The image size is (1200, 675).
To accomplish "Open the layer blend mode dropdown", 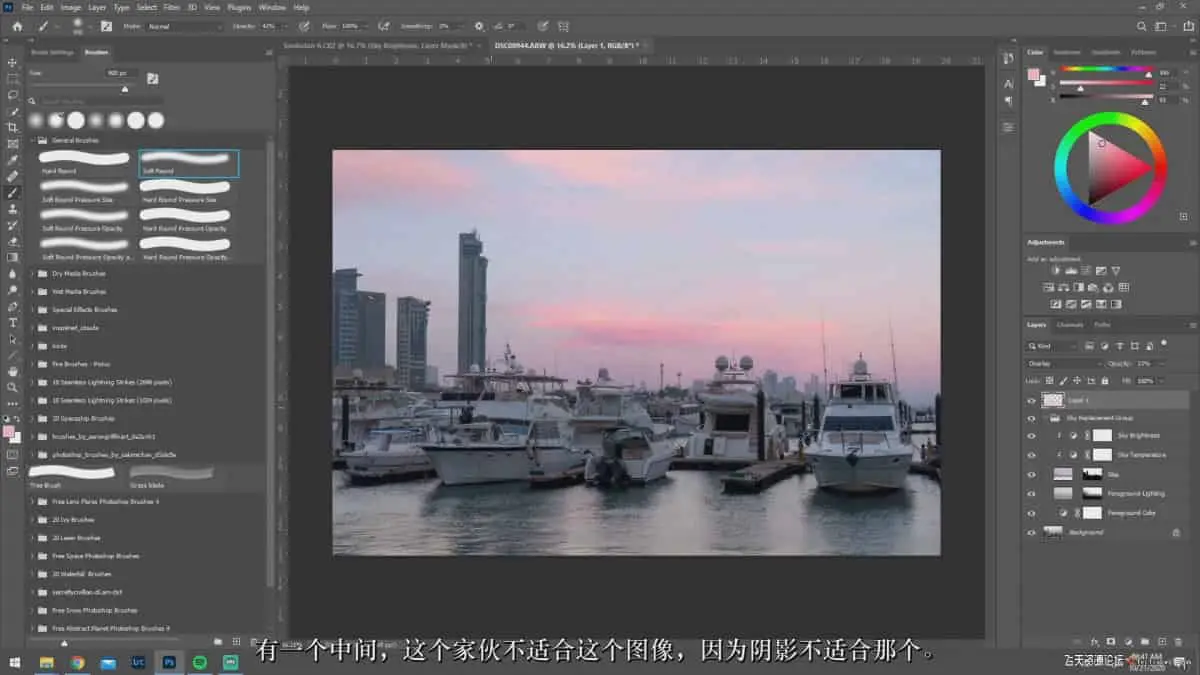I will (1065, 364).
